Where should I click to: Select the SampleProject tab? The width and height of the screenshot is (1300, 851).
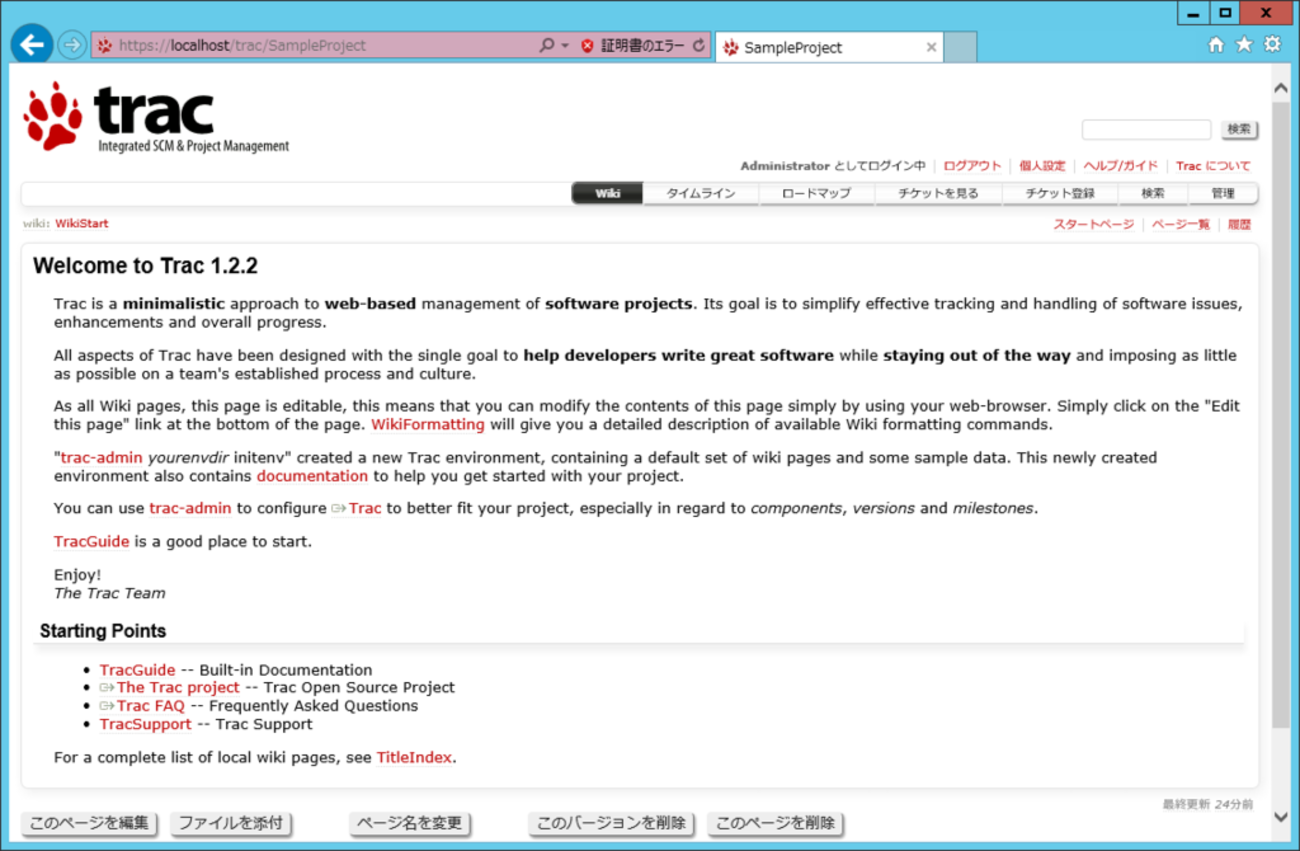pos(829,47)
